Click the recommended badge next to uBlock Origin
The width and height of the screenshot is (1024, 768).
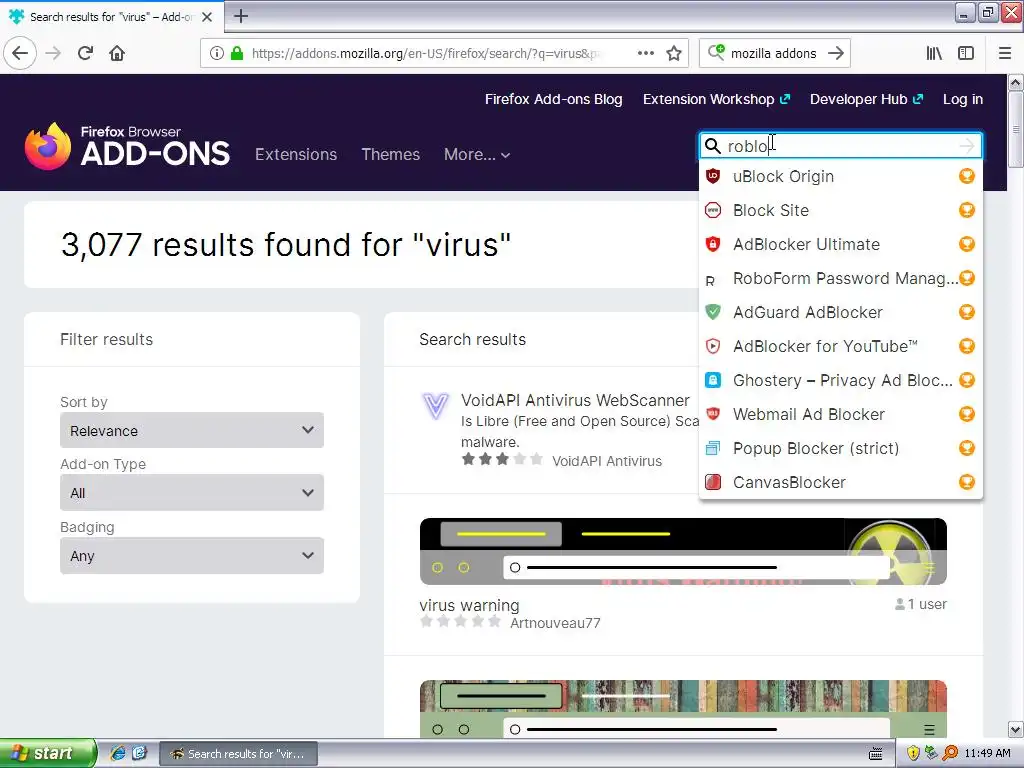point(967,176)
